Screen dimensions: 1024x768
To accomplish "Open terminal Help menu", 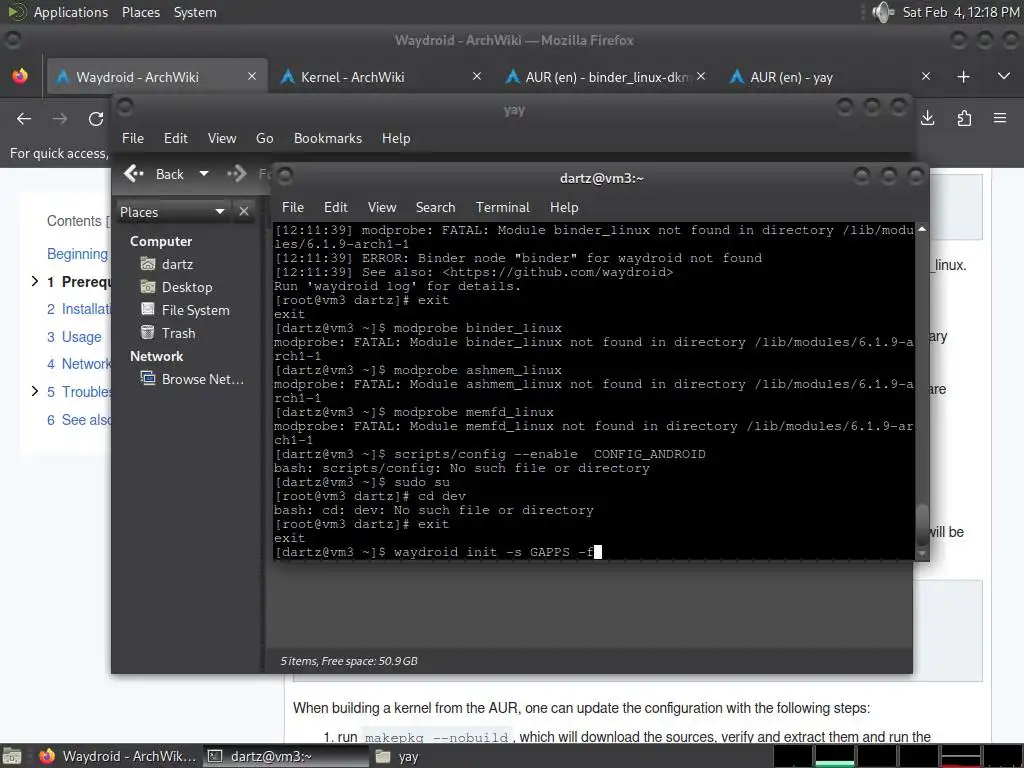I will coord(564,207).
